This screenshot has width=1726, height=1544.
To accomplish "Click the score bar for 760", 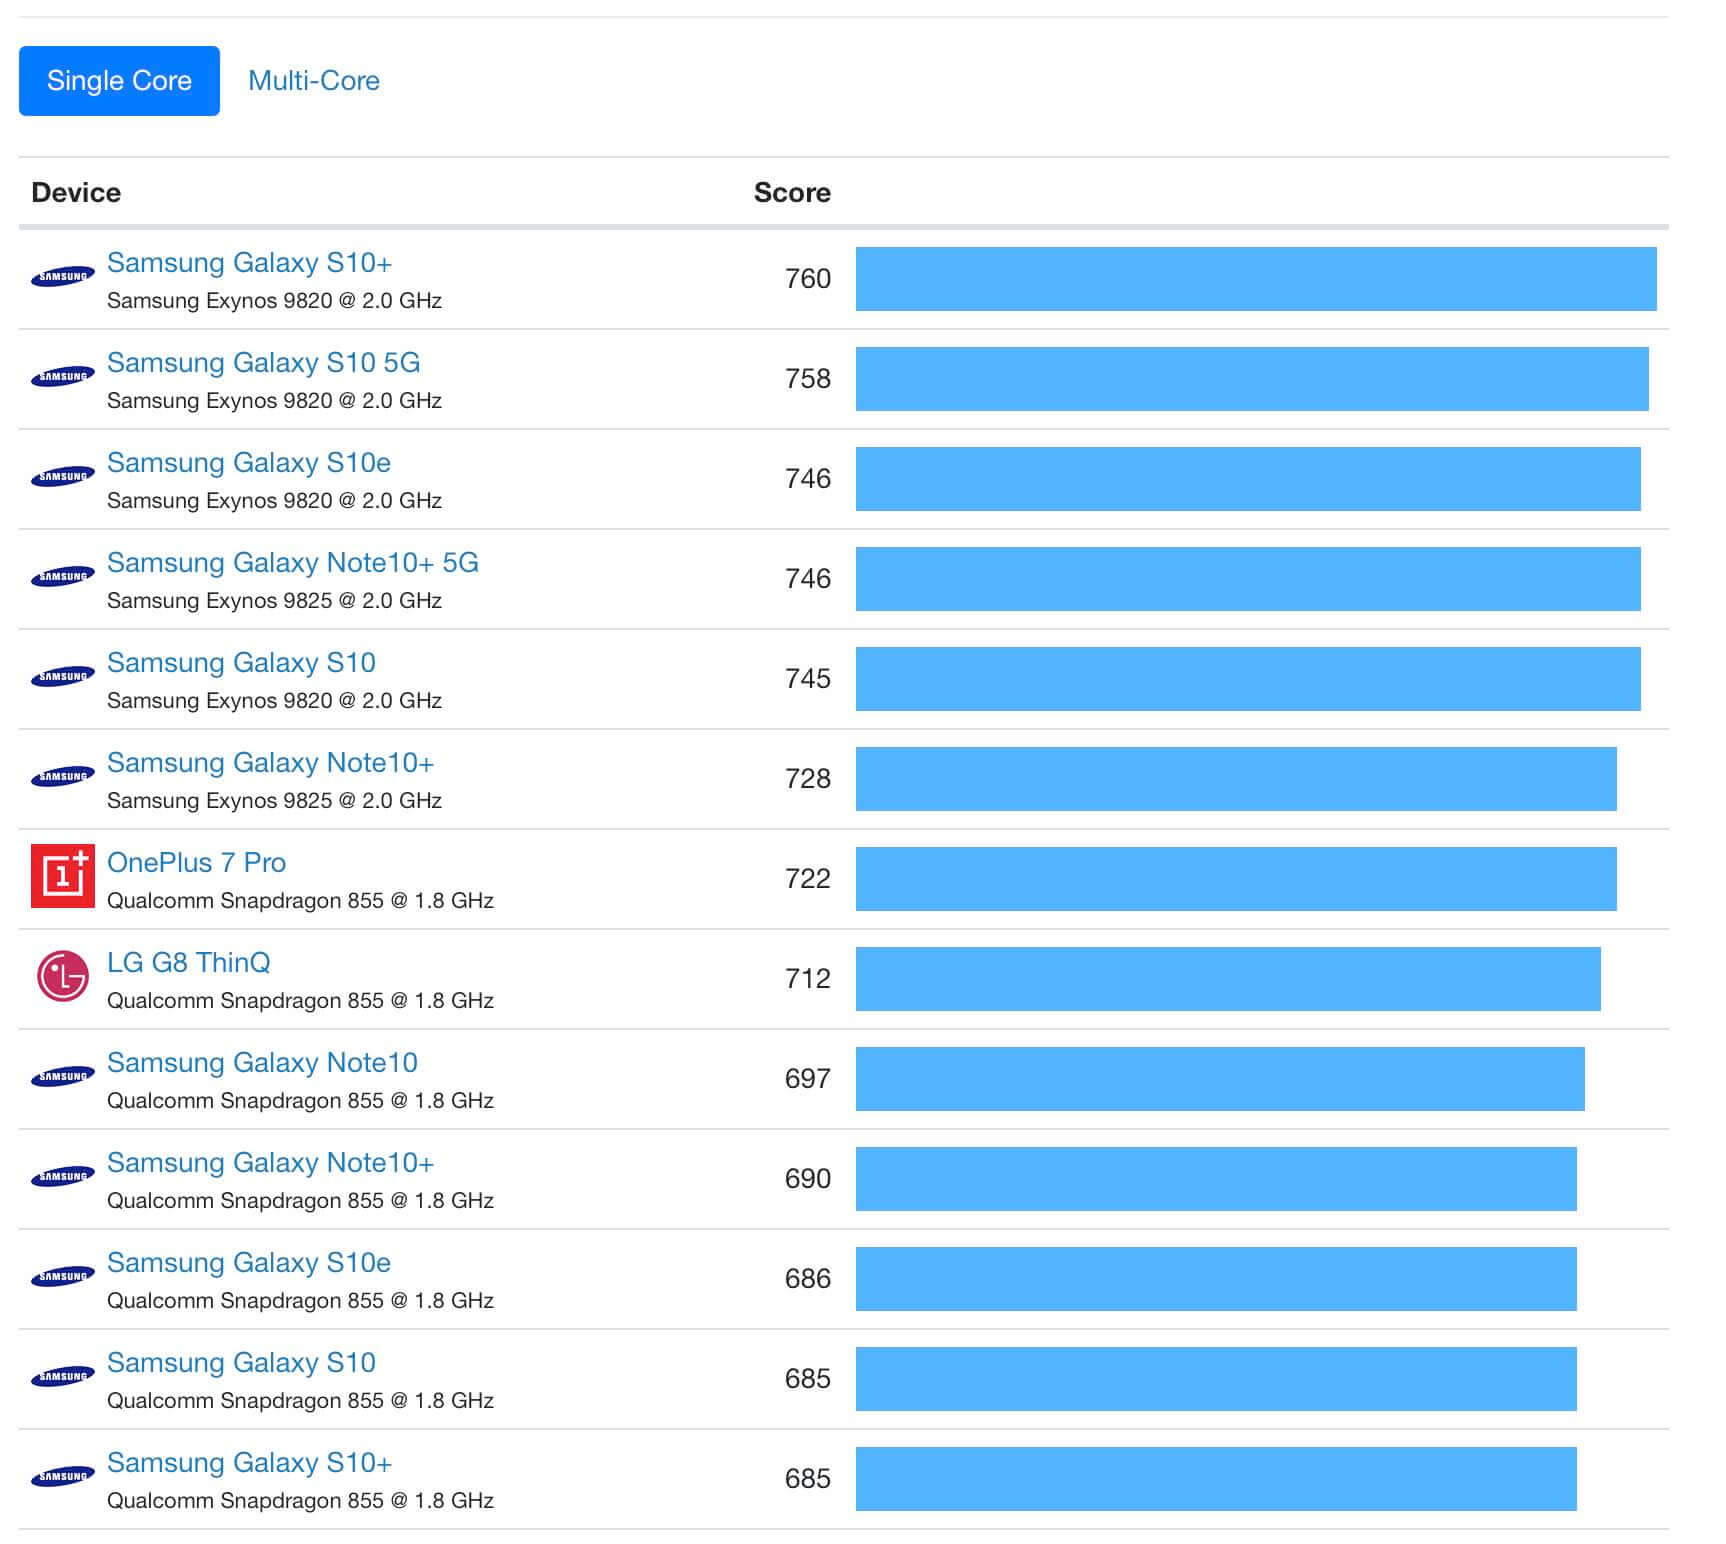I will (1255, 279).
